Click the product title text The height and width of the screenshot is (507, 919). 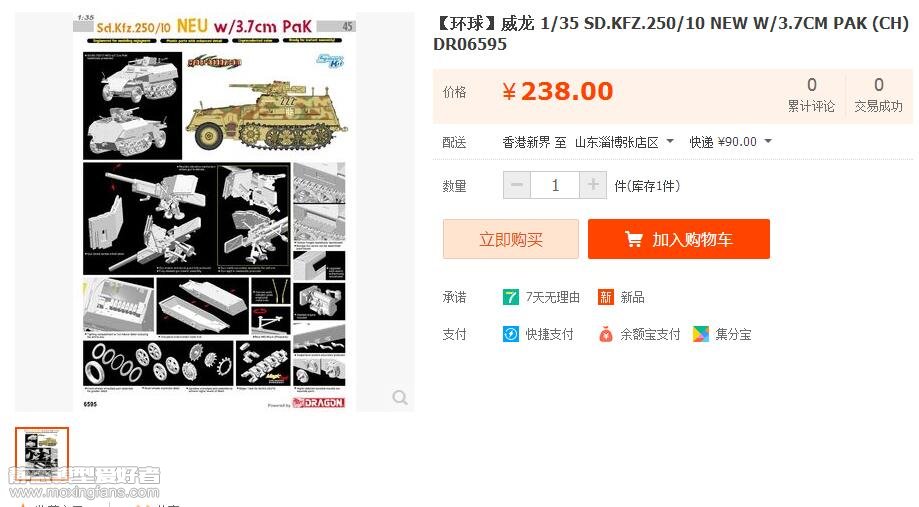click(x=671, y=33)
